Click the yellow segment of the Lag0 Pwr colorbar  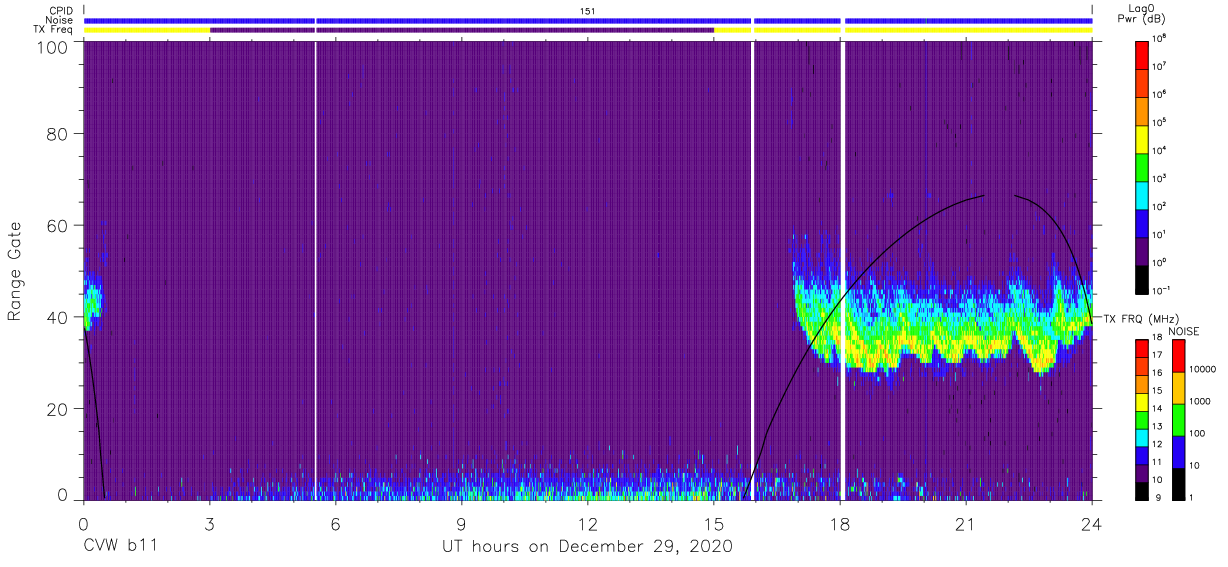pyautogui.click(x=1141, y=137)
